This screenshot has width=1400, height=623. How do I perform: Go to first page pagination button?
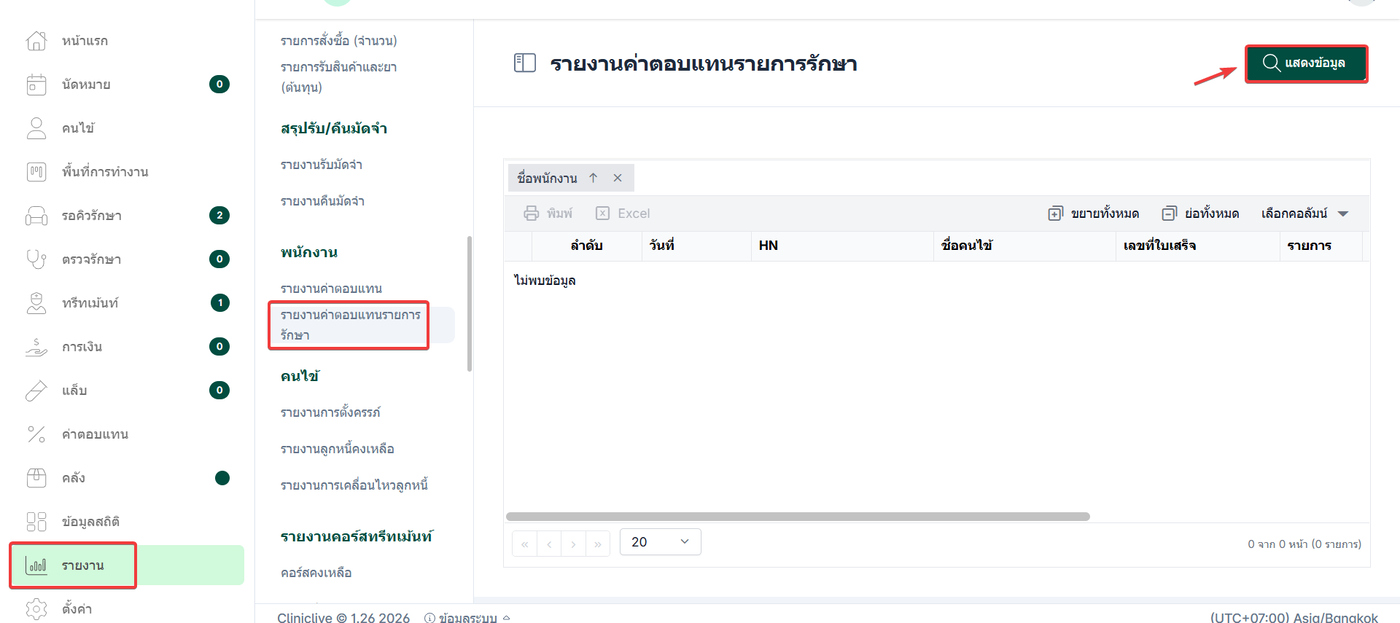524,544
